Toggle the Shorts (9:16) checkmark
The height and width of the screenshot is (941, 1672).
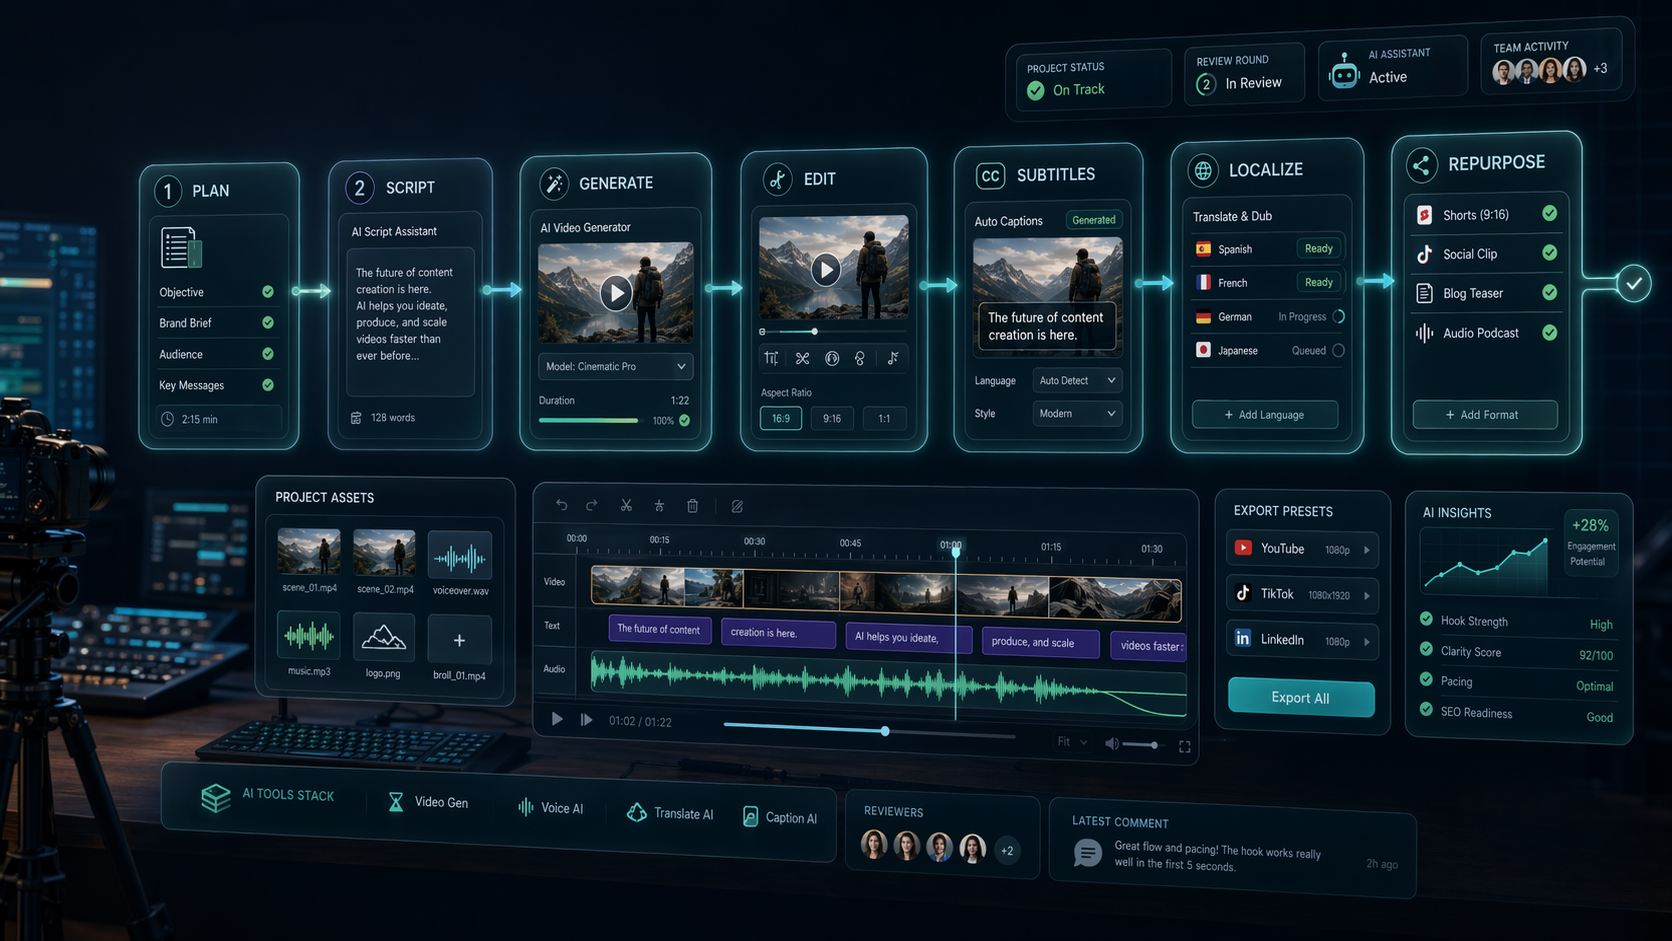(1549, 213)
